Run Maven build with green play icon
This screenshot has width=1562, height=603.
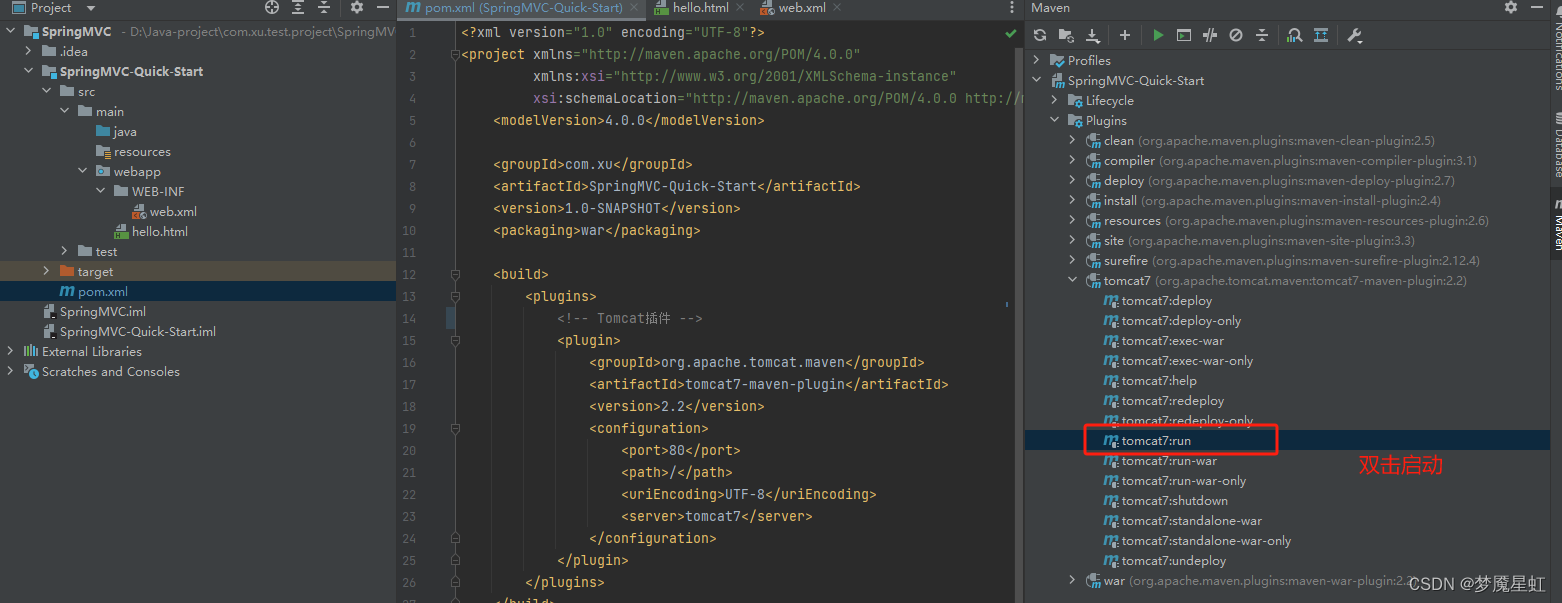click(x=1158, y=35)
